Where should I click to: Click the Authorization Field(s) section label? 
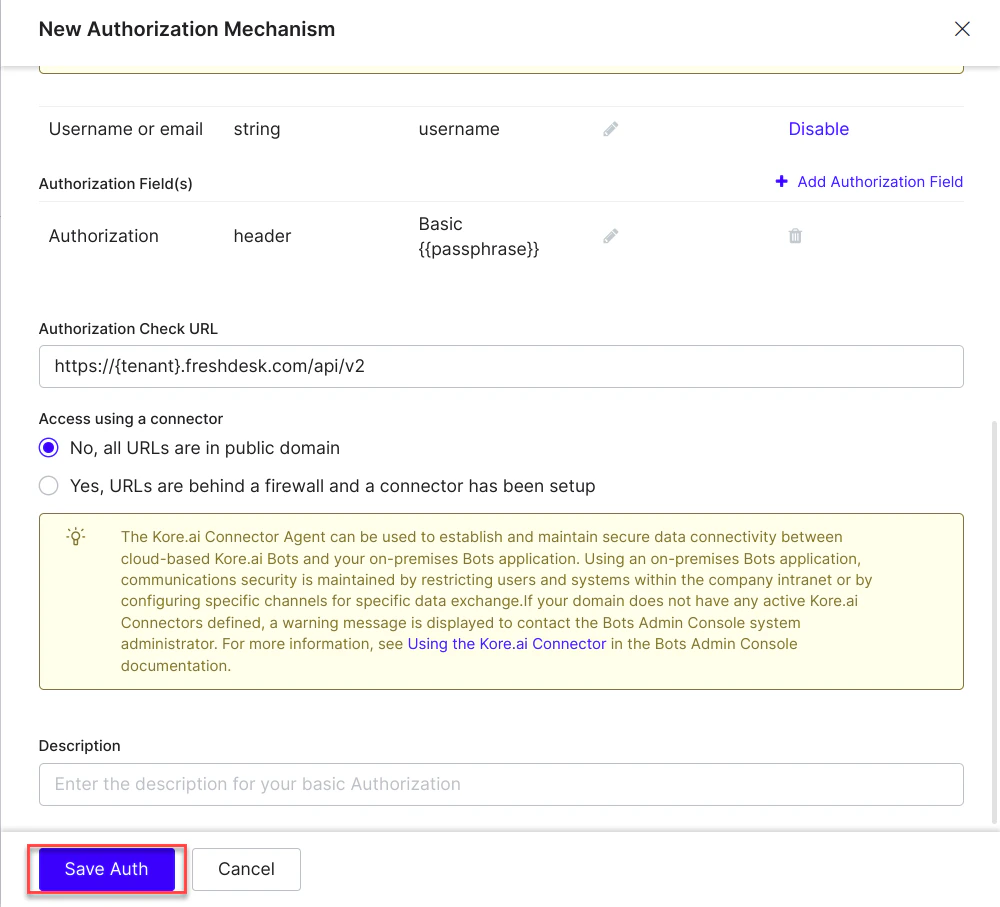pyautogui.click(x=115, y=183)
